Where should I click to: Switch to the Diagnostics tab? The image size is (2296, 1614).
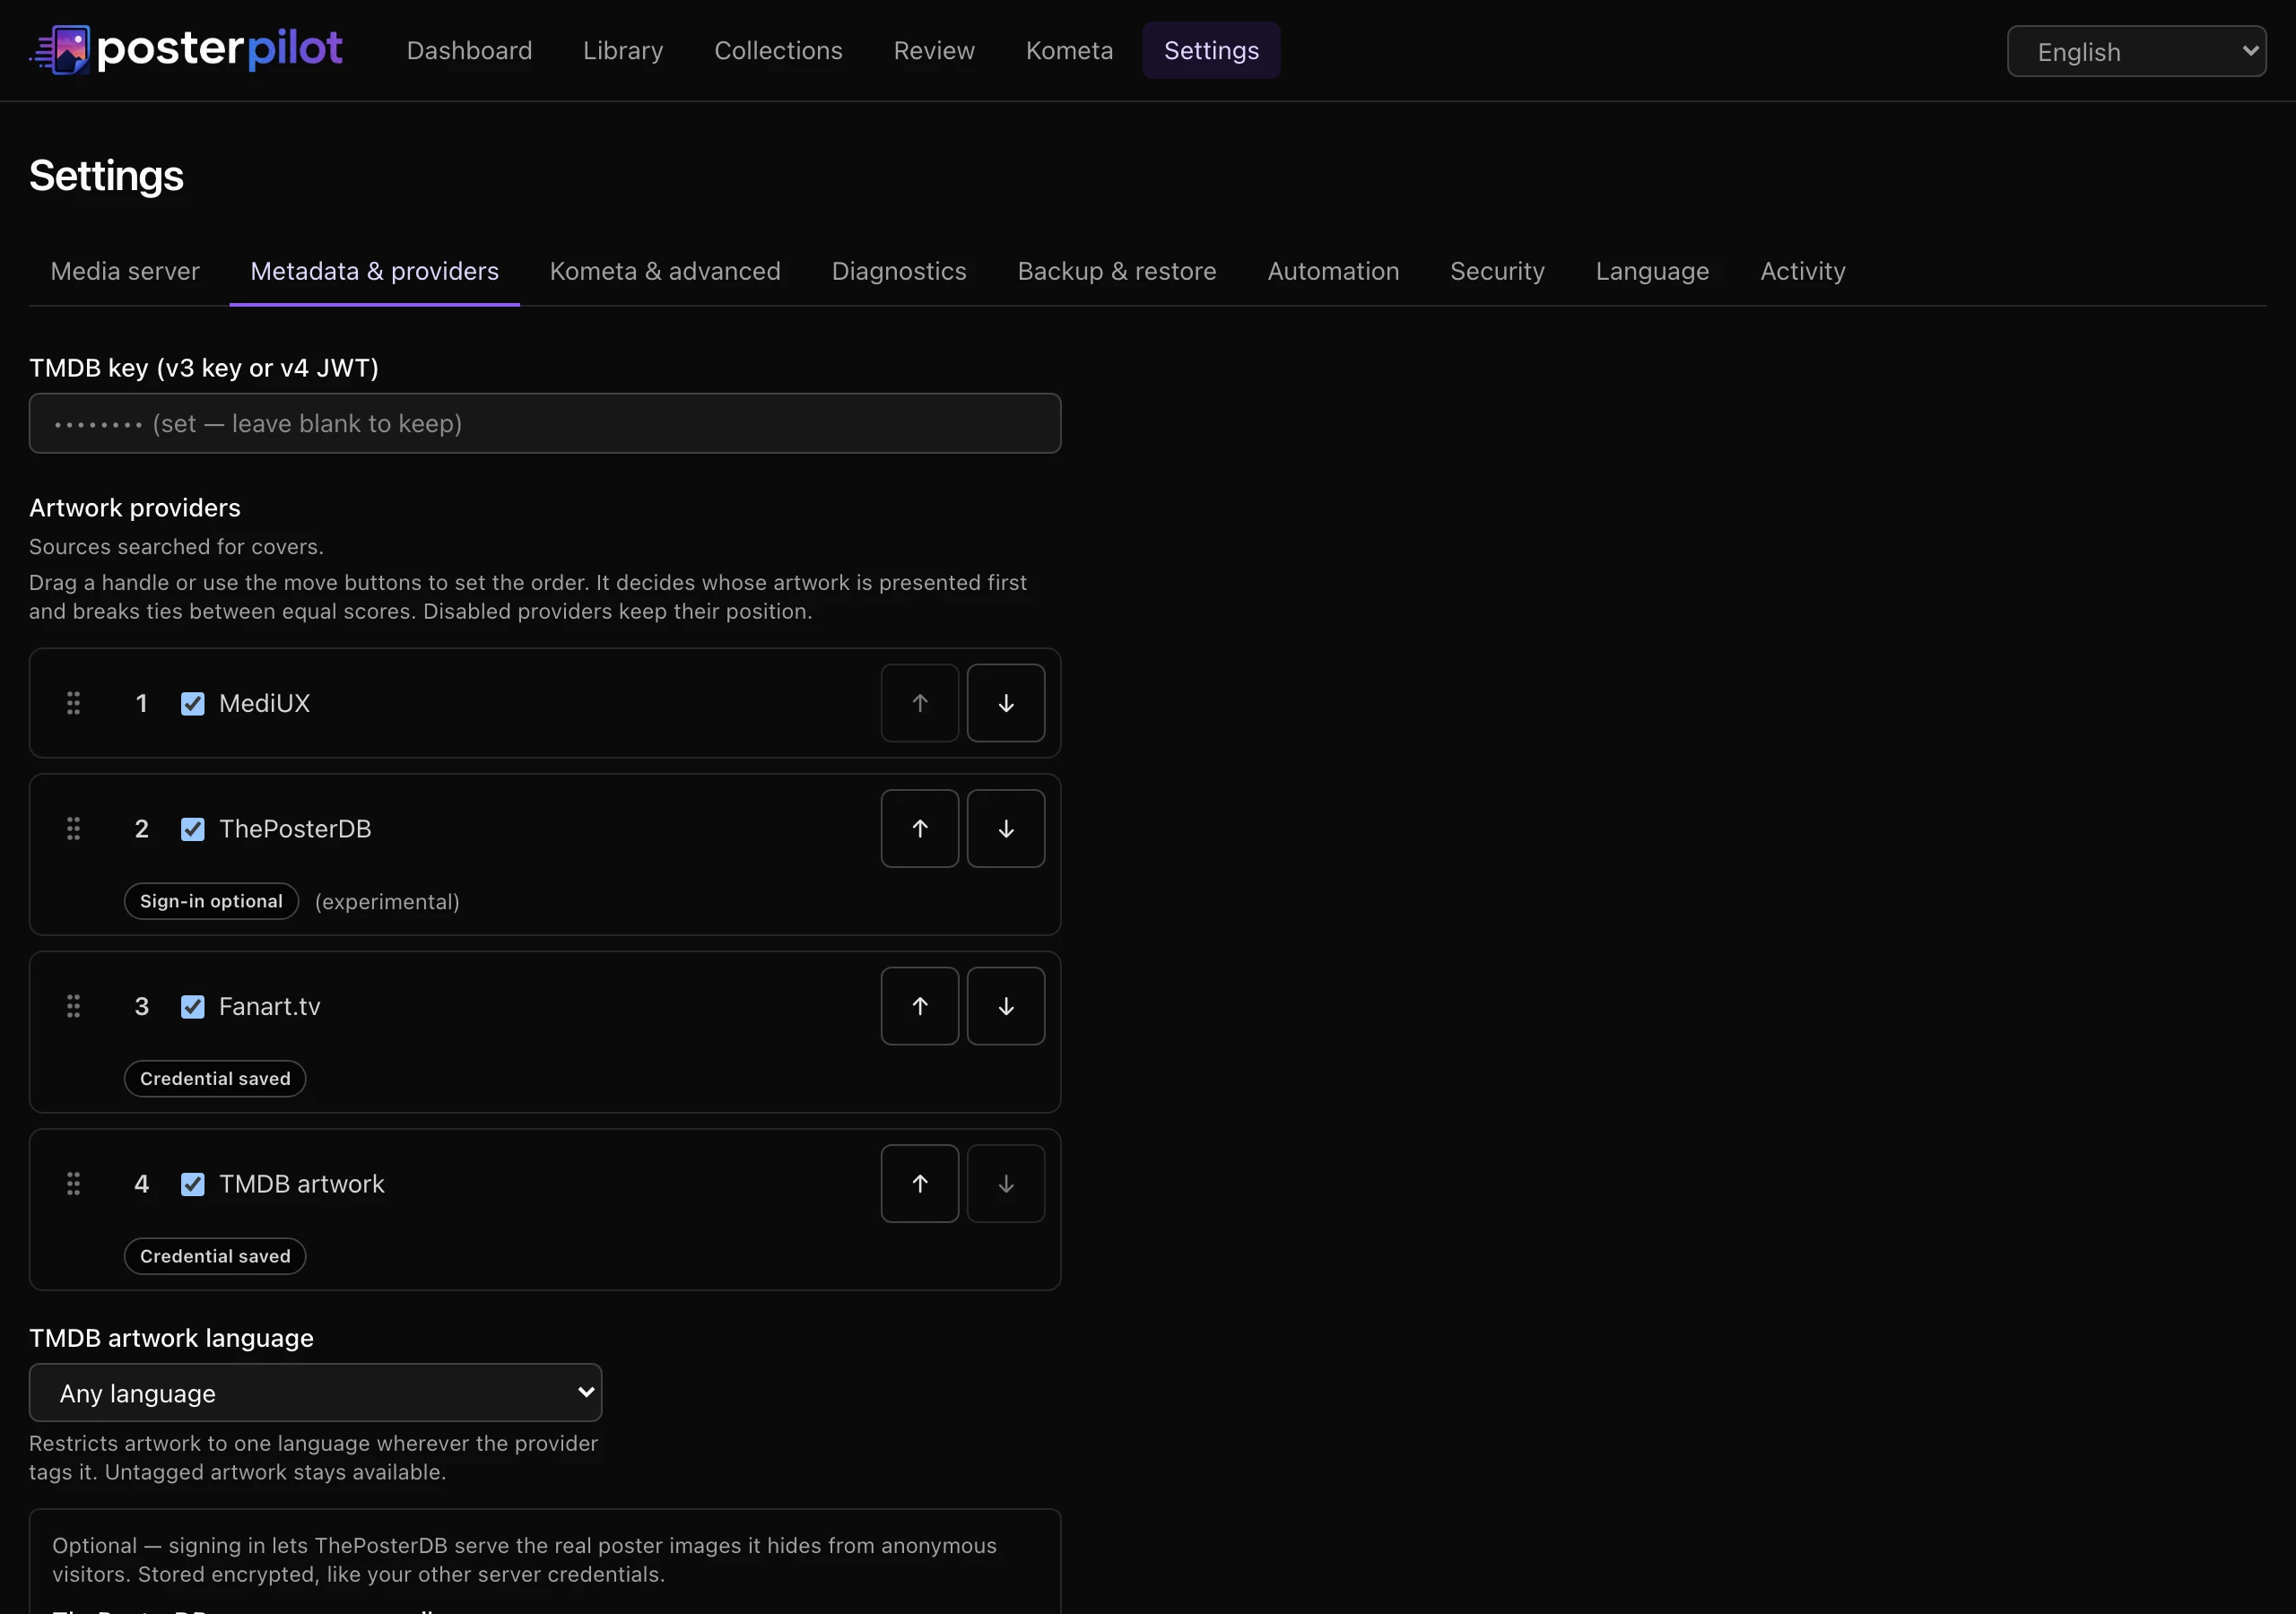[899, 271]
